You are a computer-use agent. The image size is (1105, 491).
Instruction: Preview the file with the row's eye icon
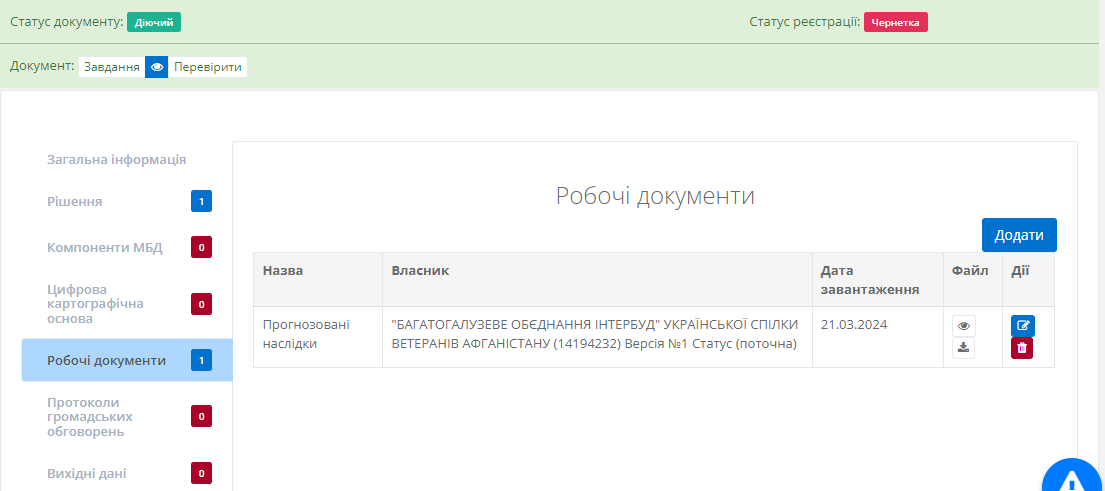(964, 326)
